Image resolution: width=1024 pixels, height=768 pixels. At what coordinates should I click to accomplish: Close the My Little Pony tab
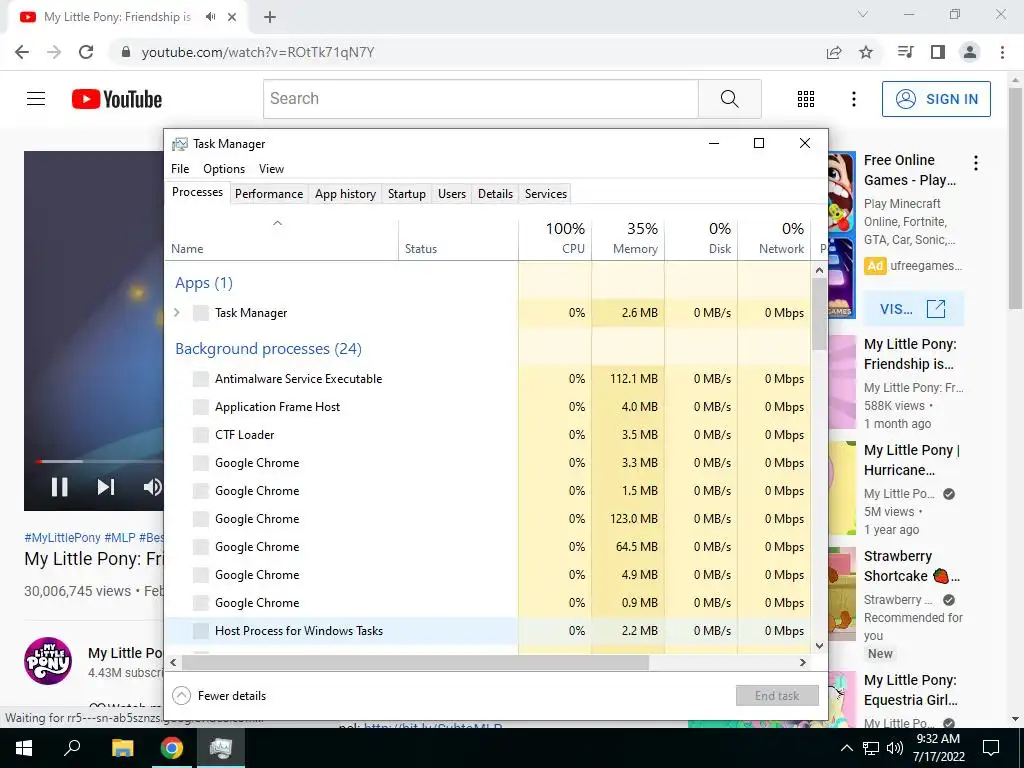(x=232, y=17)
